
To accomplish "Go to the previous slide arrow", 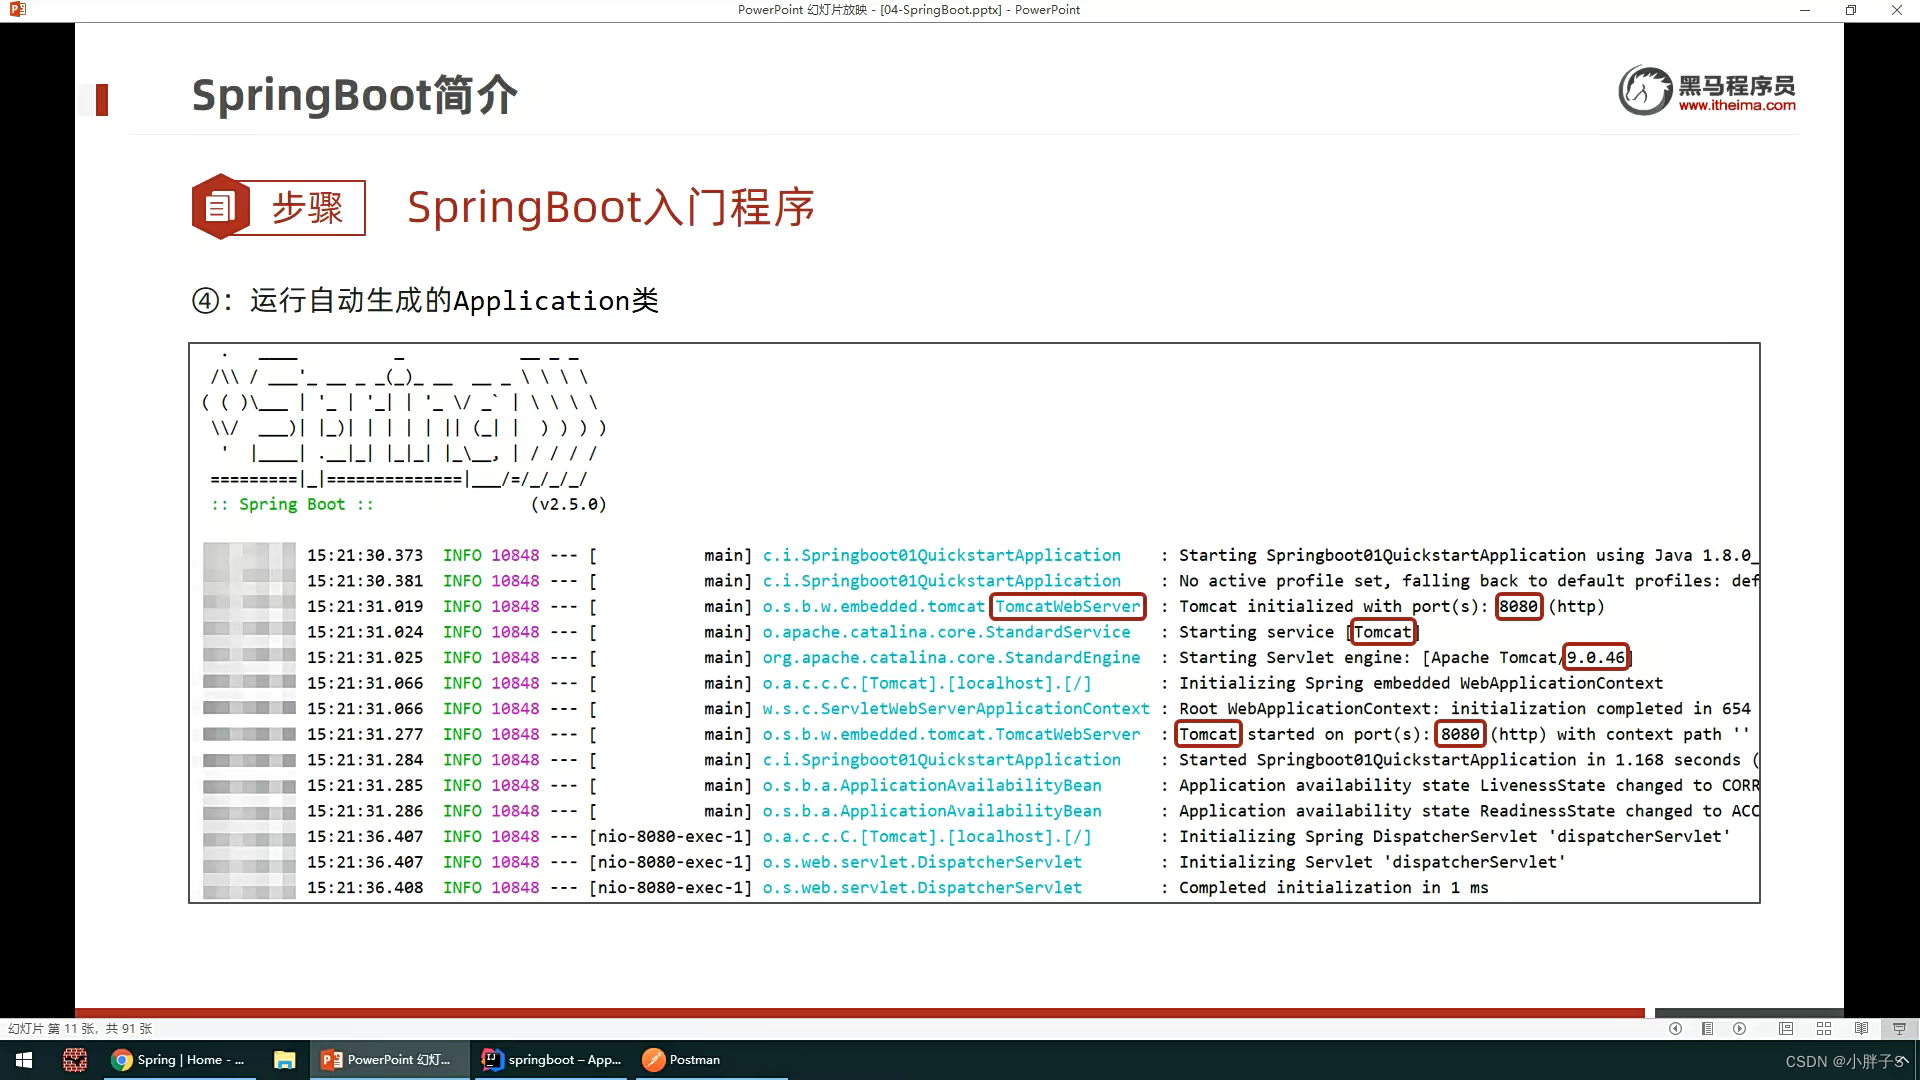I will click(x=1675, y=1028).
